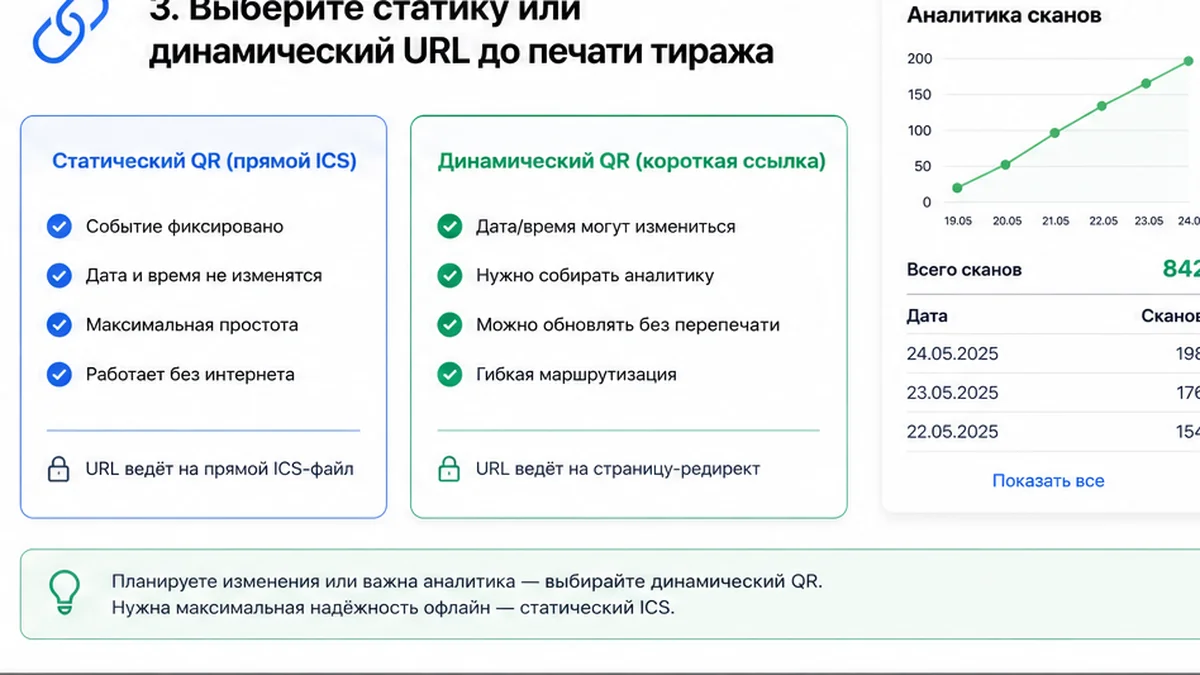Click the y-axis label 100 on chart
The height and width of the screenshot is (675, 1200).
(920, 131)
